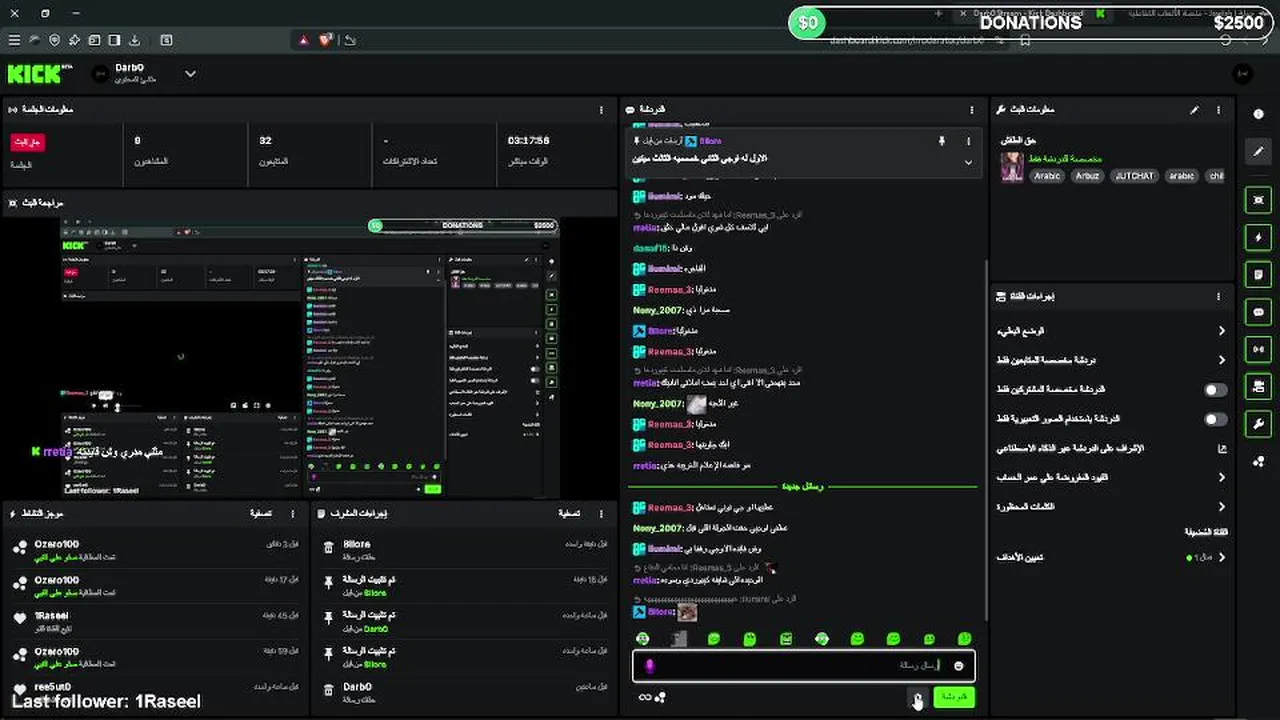
Task: Click the chat message input field
Action: pos(803,666)
